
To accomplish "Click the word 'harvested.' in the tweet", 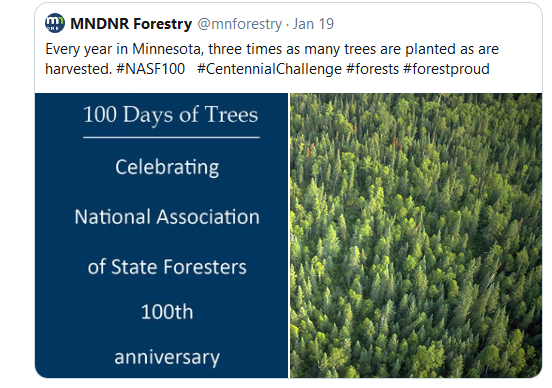I will 79,69.
